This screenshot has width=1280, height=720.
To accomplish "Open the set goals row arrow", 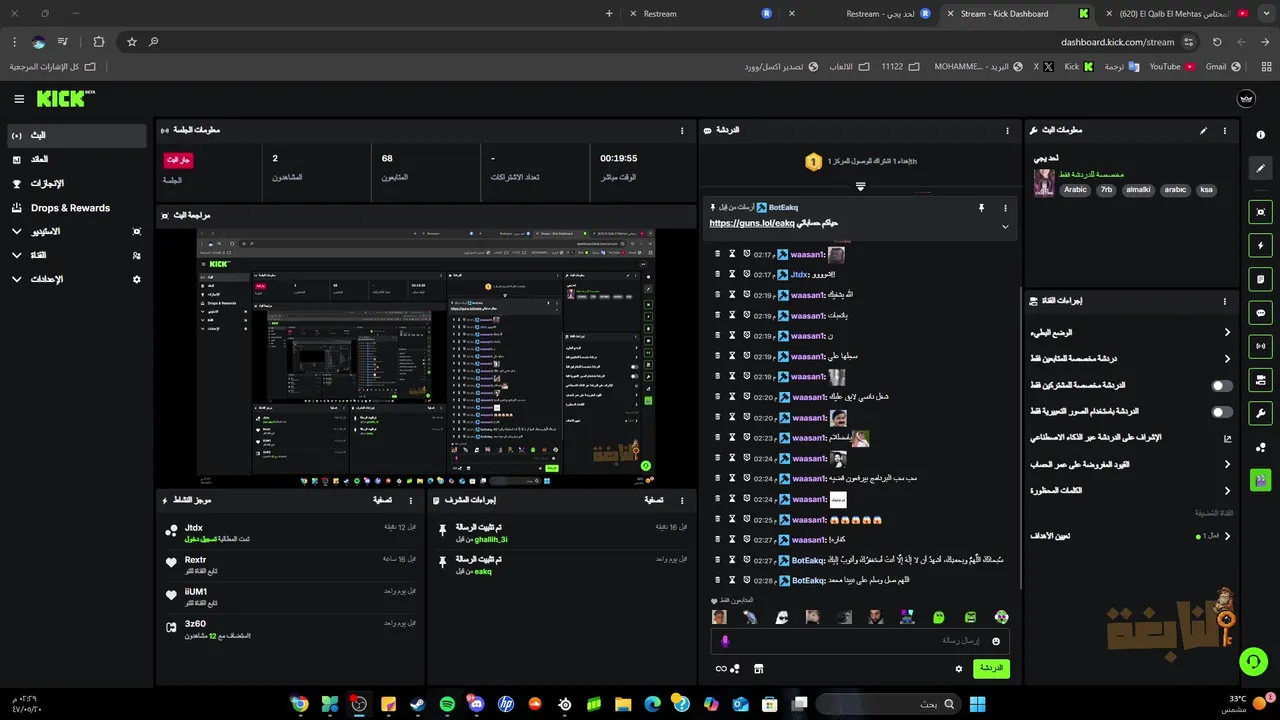I will pos(1227,536).
